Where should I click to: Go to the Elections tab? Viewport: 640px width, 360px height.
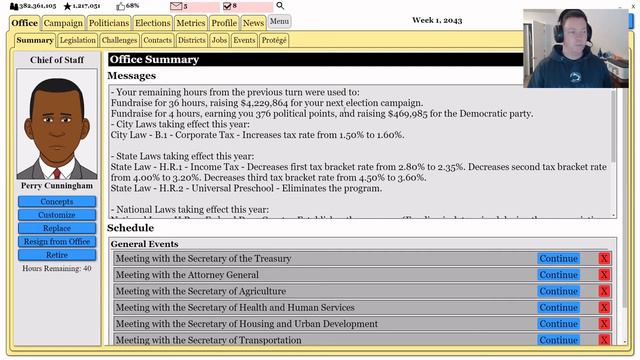152,23
